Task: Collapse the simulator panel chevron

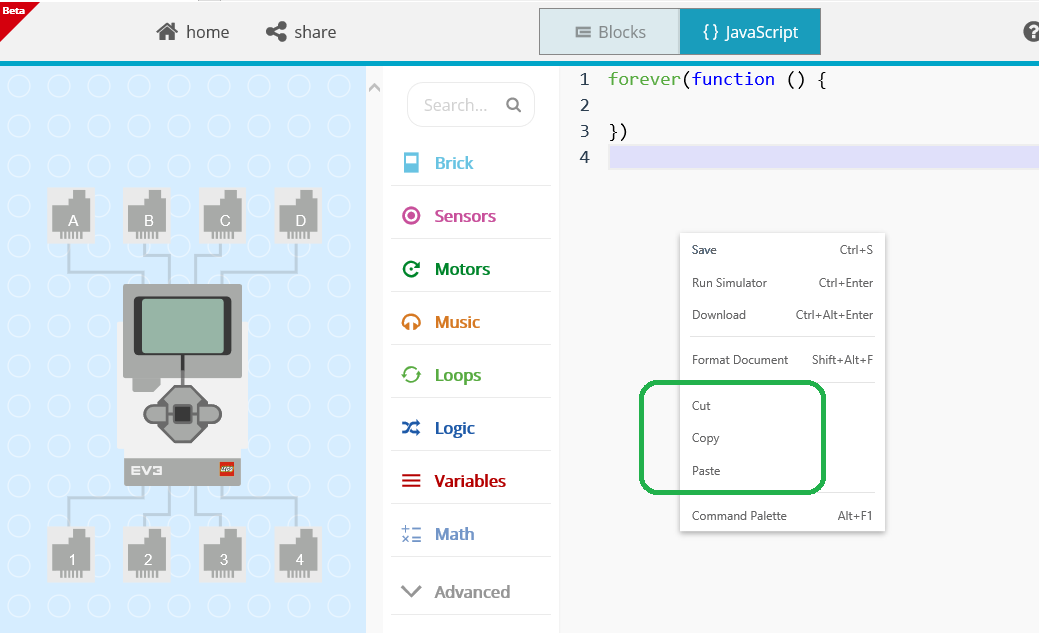Action: [374, 87]
